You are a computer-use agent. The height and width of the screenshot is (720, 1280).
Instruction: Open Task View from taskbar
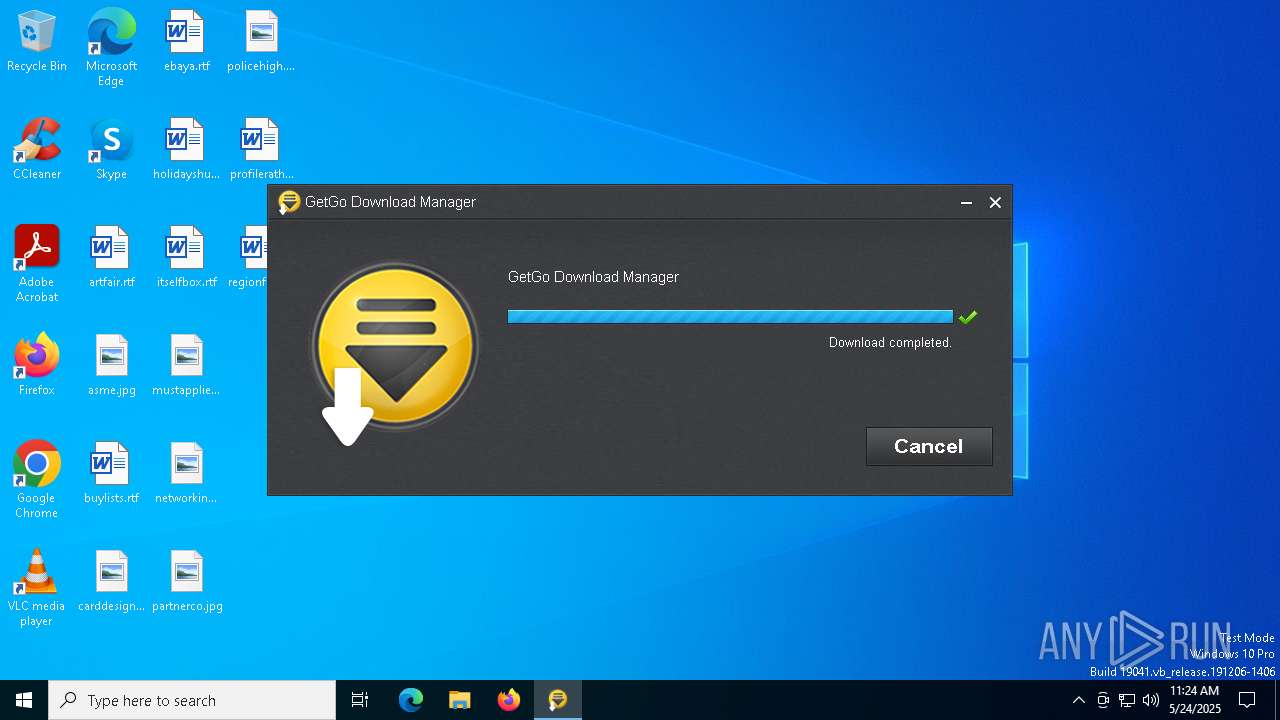click(x=360, y=700)
